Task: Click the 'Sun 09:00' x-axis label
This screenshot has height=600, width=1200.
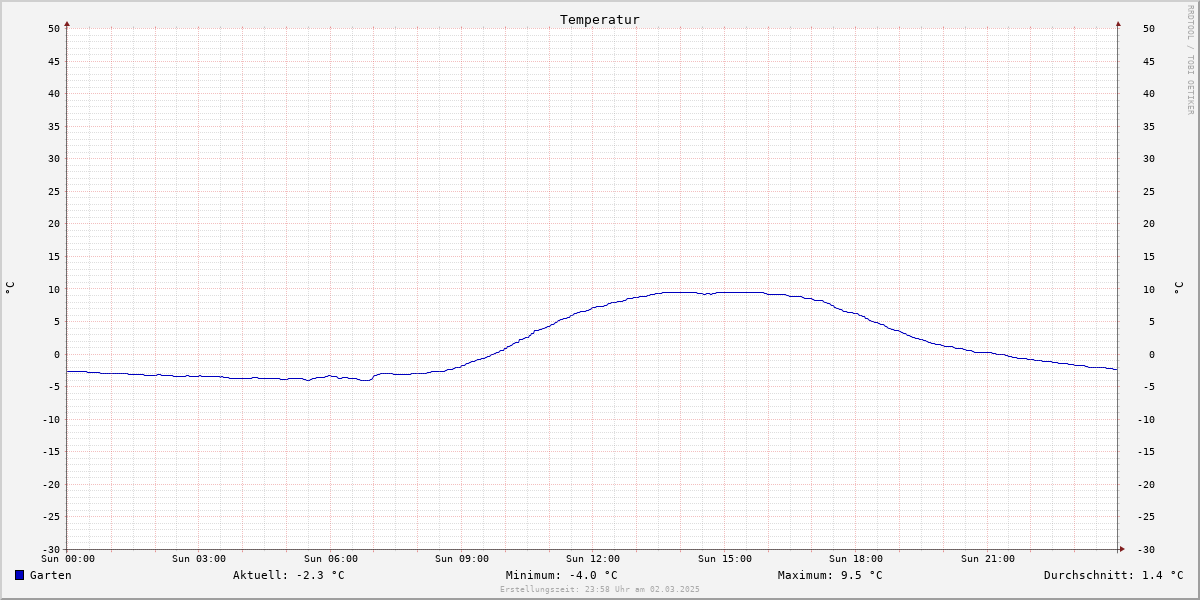Action: point(462,559)
